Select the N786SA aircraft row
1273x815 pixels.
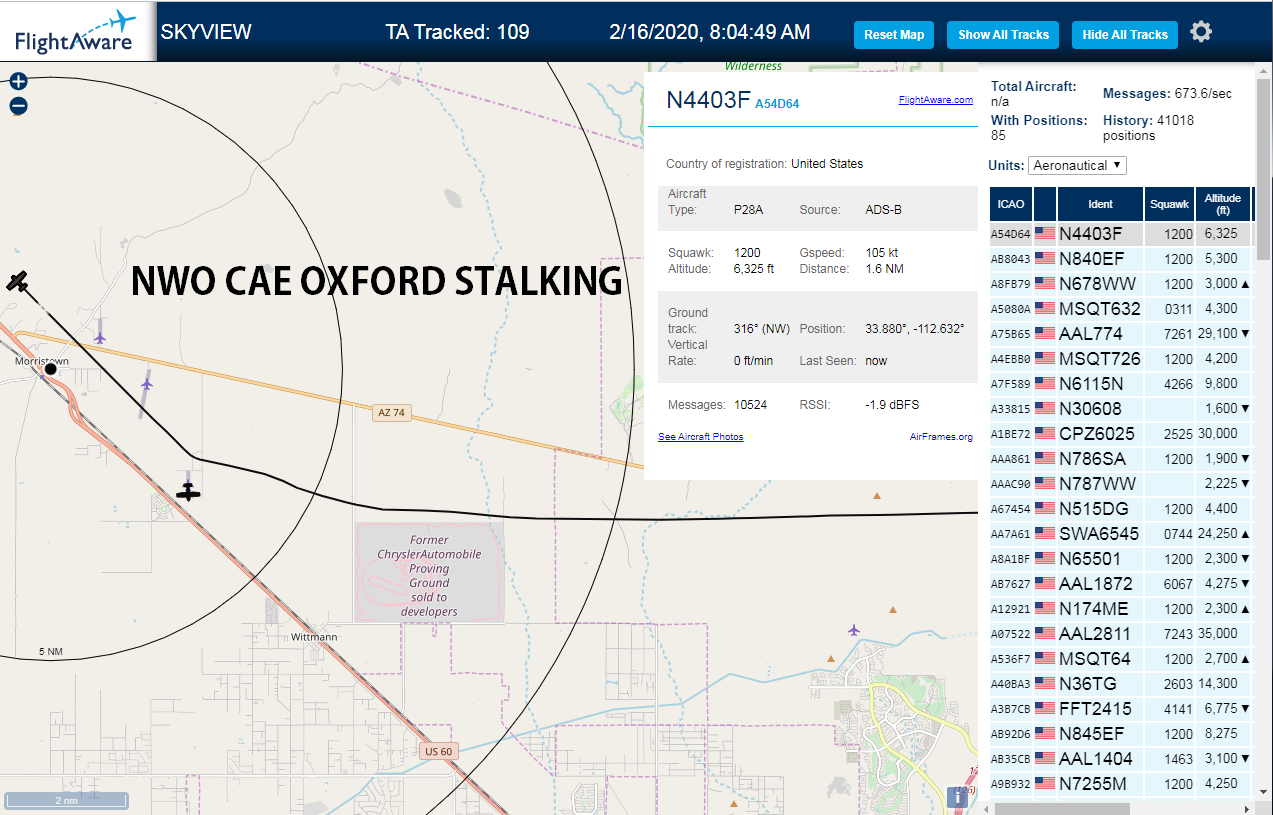[1120, 459]
